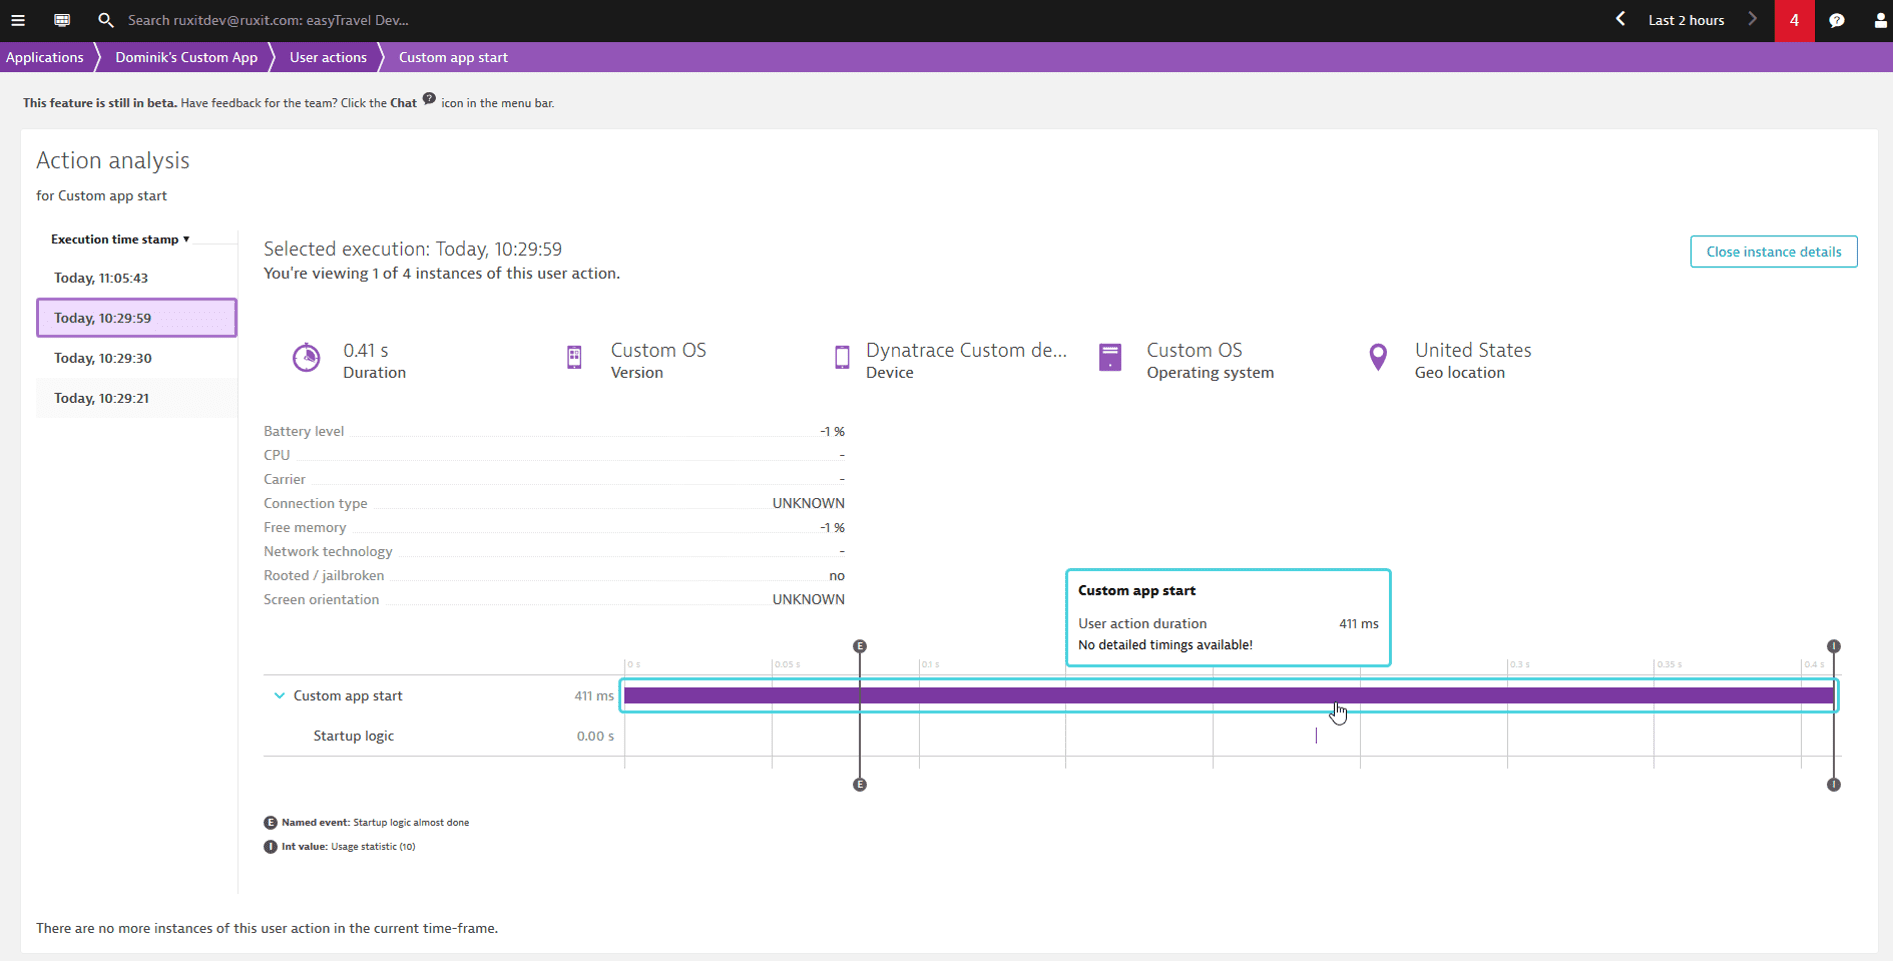Click the Battery level label
Image resolution: width=1893 pixels, height=961 pixels.
[x=304, y=431]
